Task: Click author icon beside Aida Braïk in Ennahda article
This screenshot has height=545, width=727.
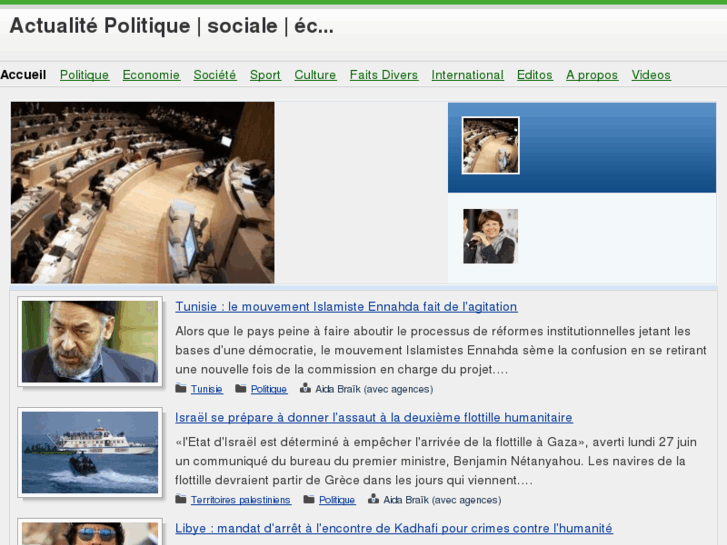Action: (305, 388)
